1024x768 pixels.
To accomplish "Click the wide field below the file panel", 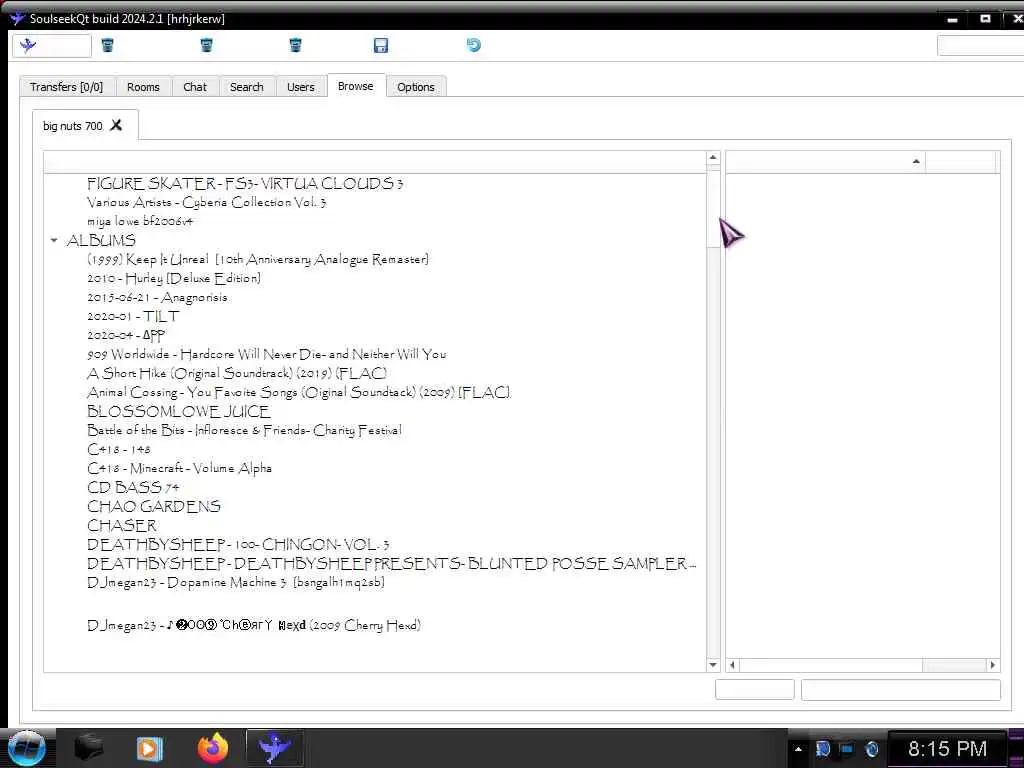I will point(901,689).
